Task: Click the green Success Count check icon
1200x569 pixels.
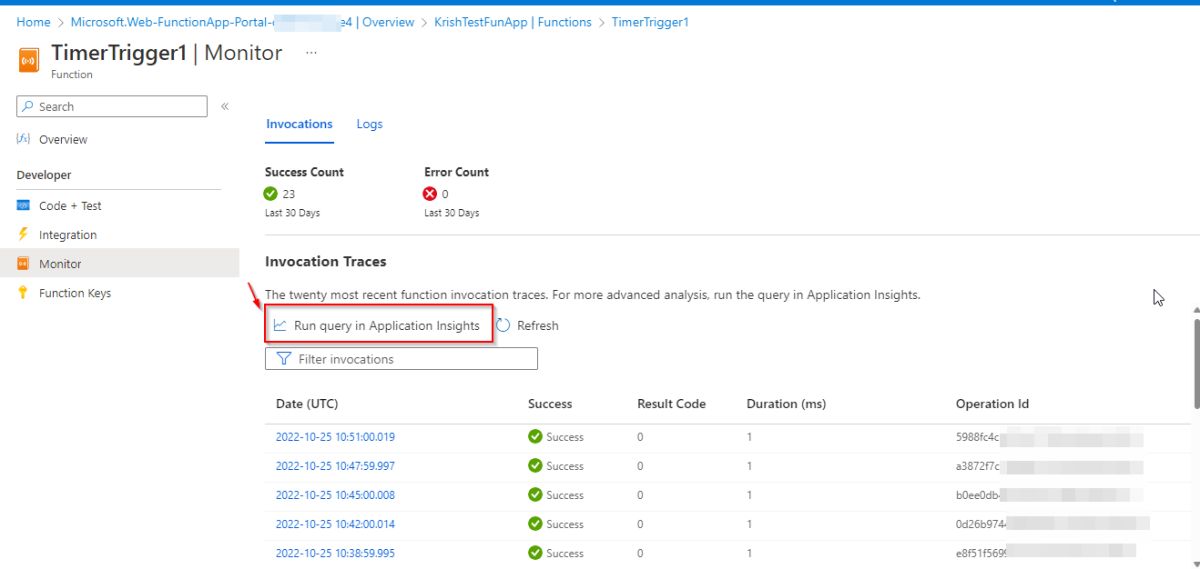Action: pyautogui.click(x=271, y=194)
